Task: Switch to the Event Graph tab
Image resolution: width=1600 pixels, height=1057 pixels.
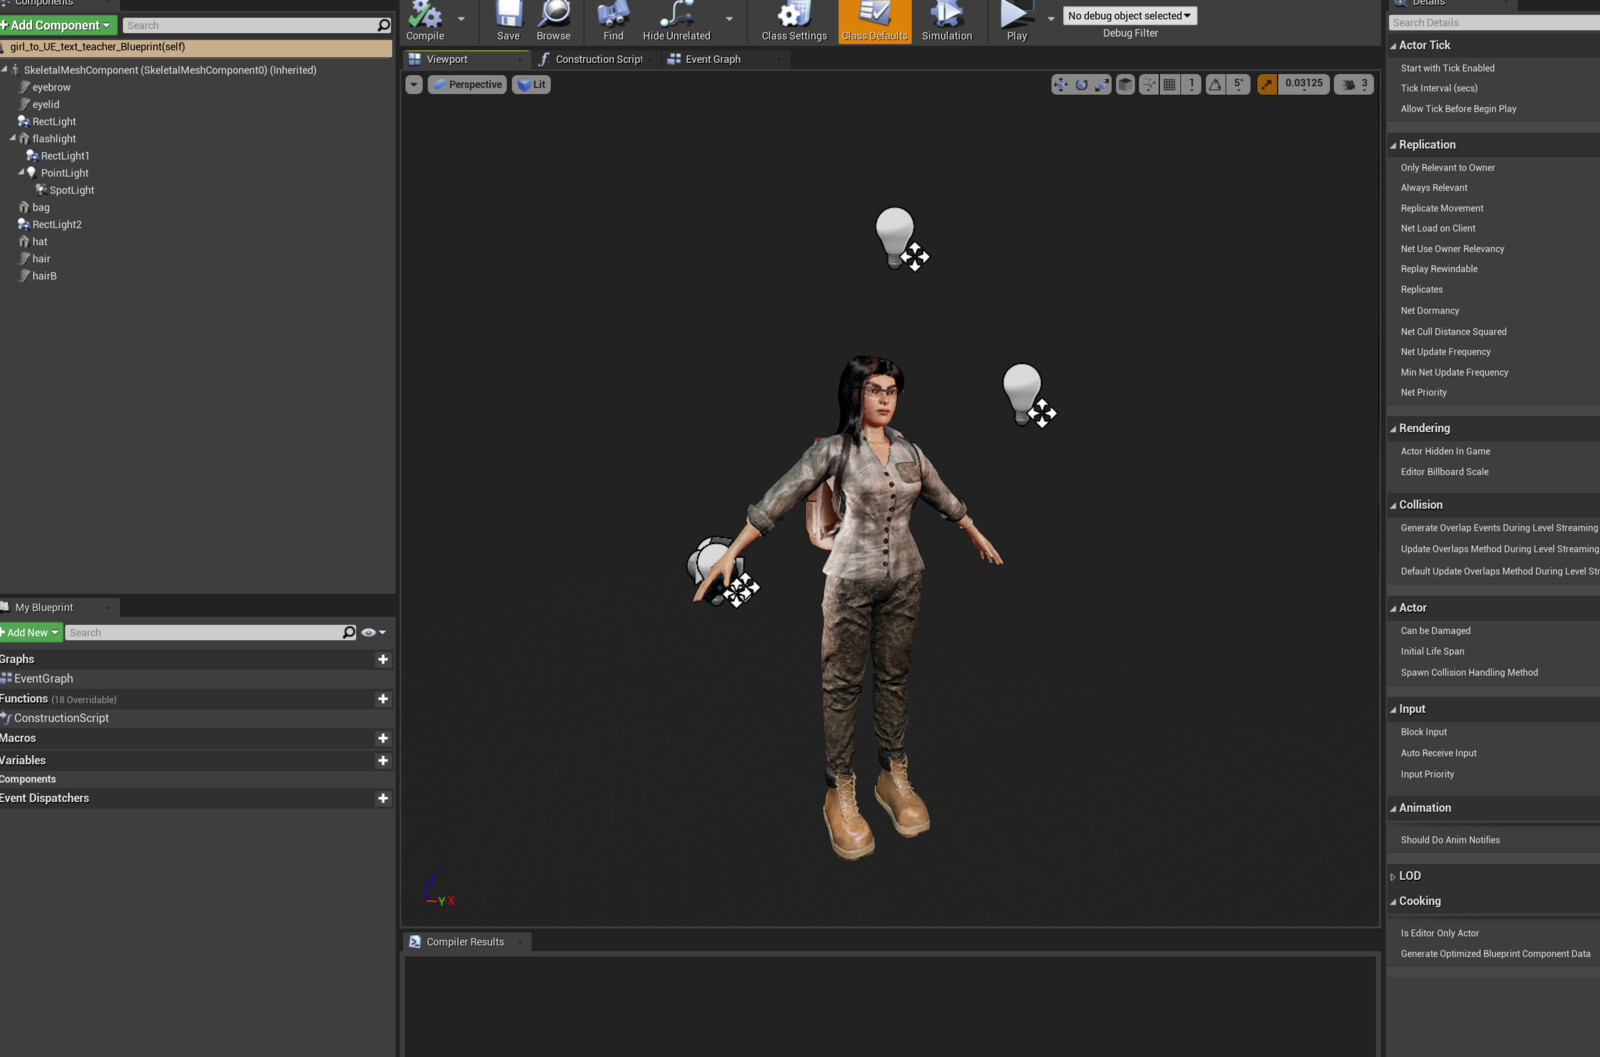Action: point(712,60)
